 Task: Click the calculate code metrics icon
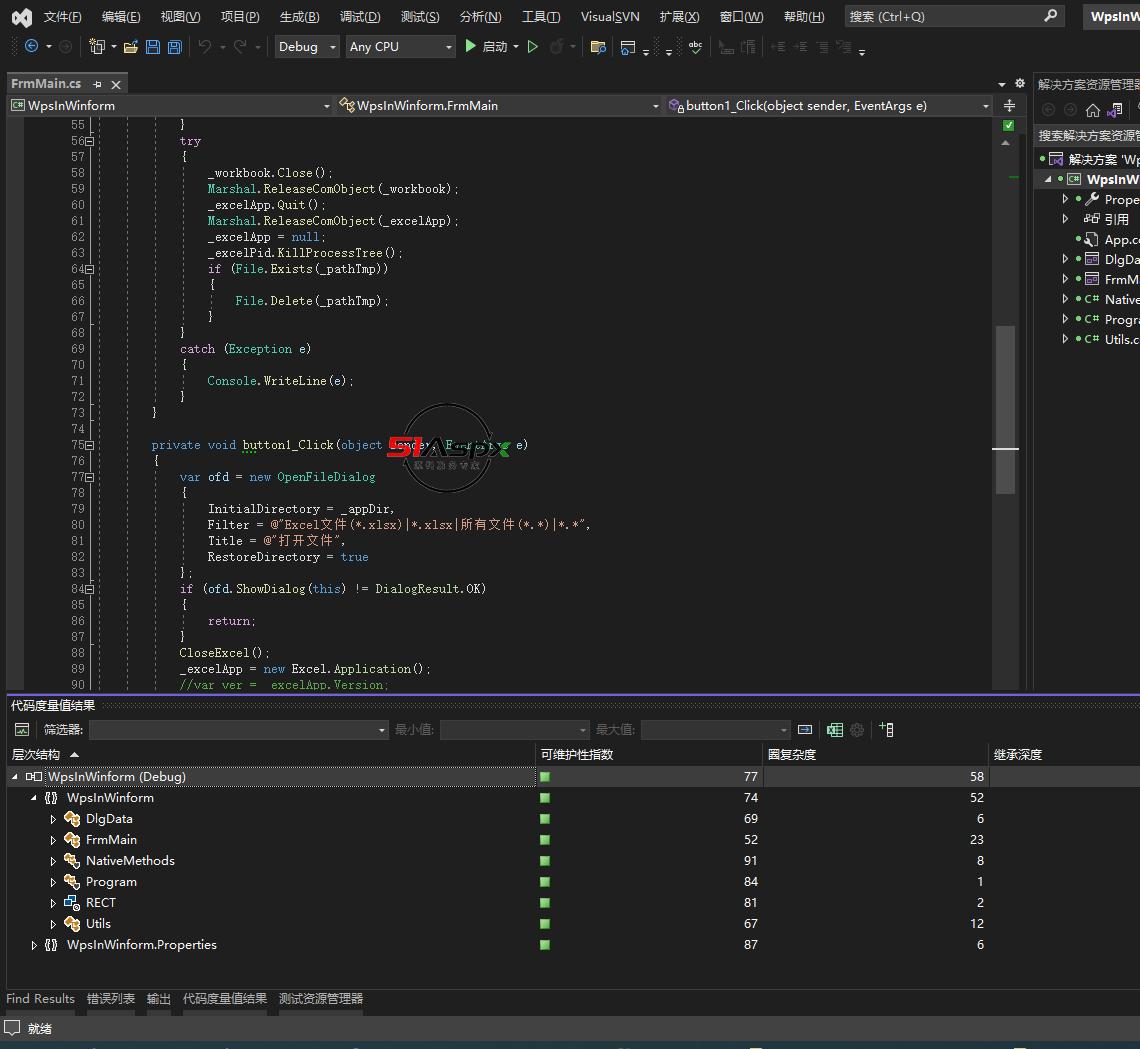coord(22,730)
